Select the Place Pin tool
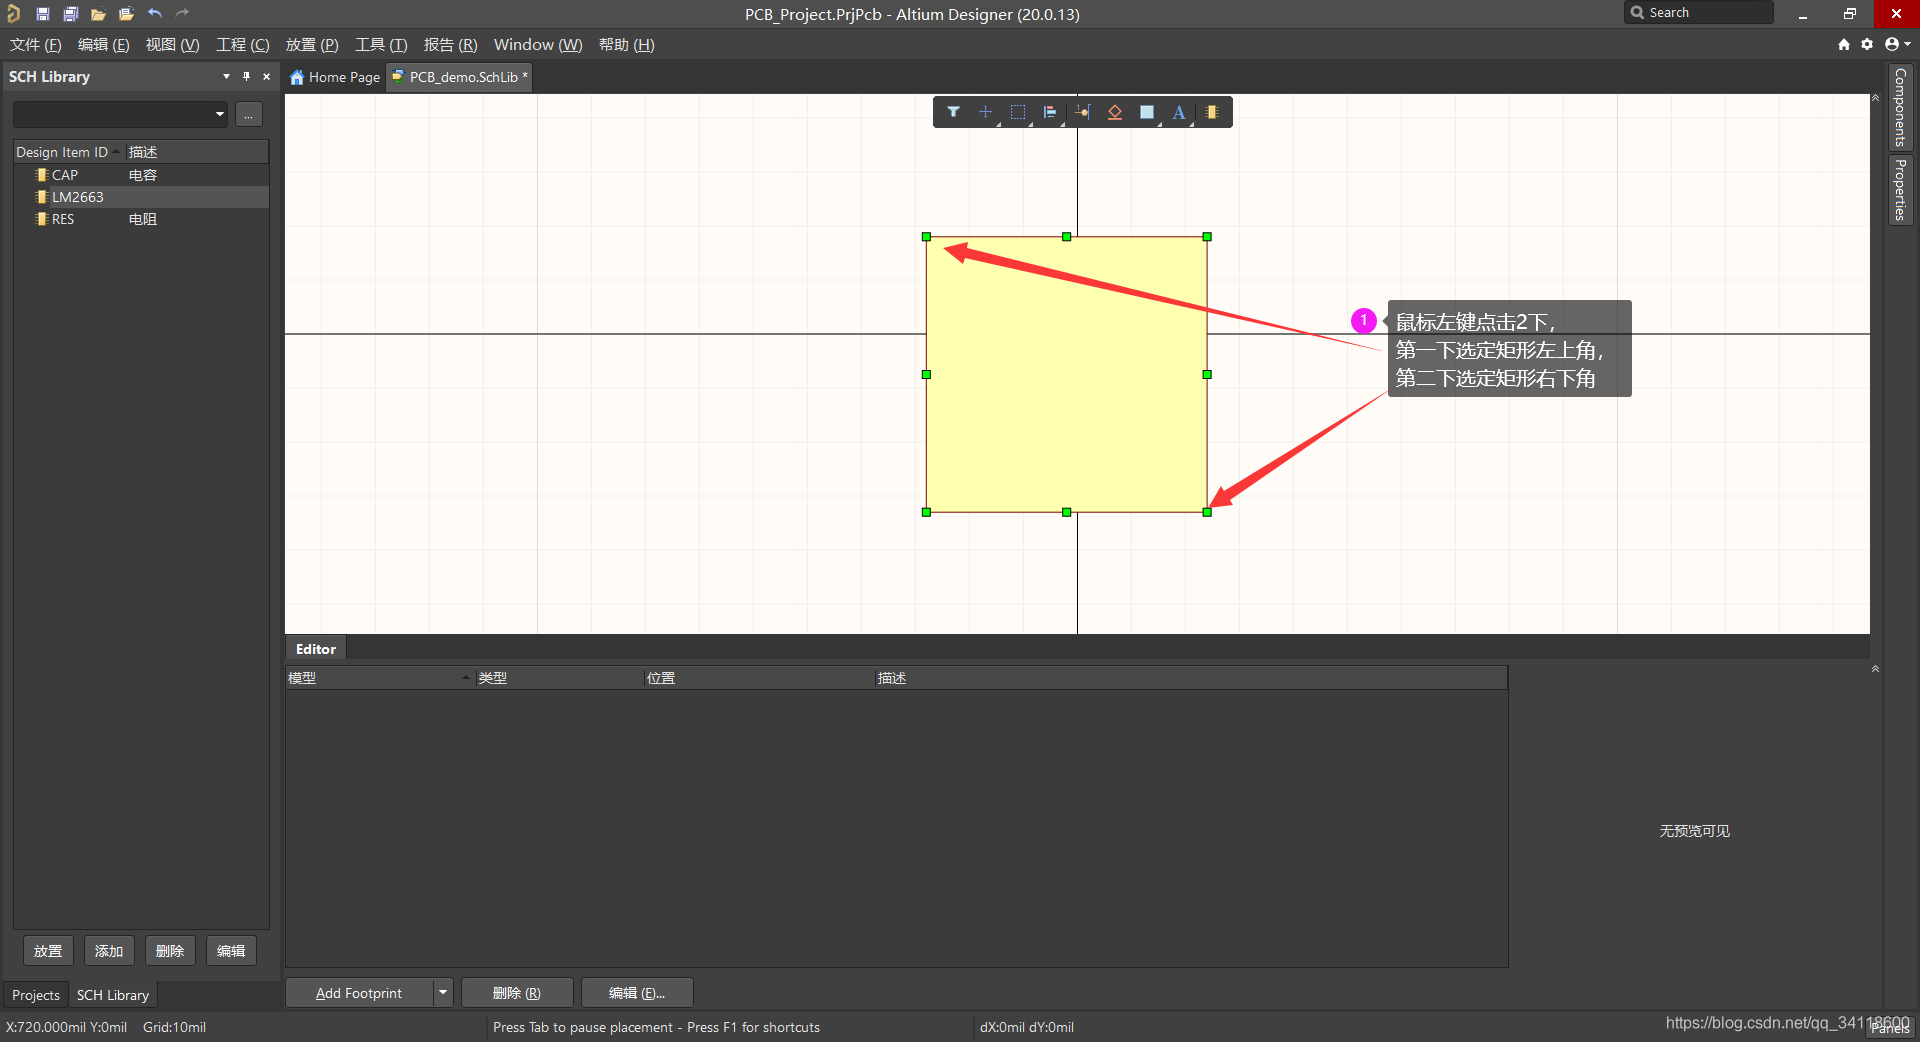The image size is (1920, 1042). (1083, 112)
